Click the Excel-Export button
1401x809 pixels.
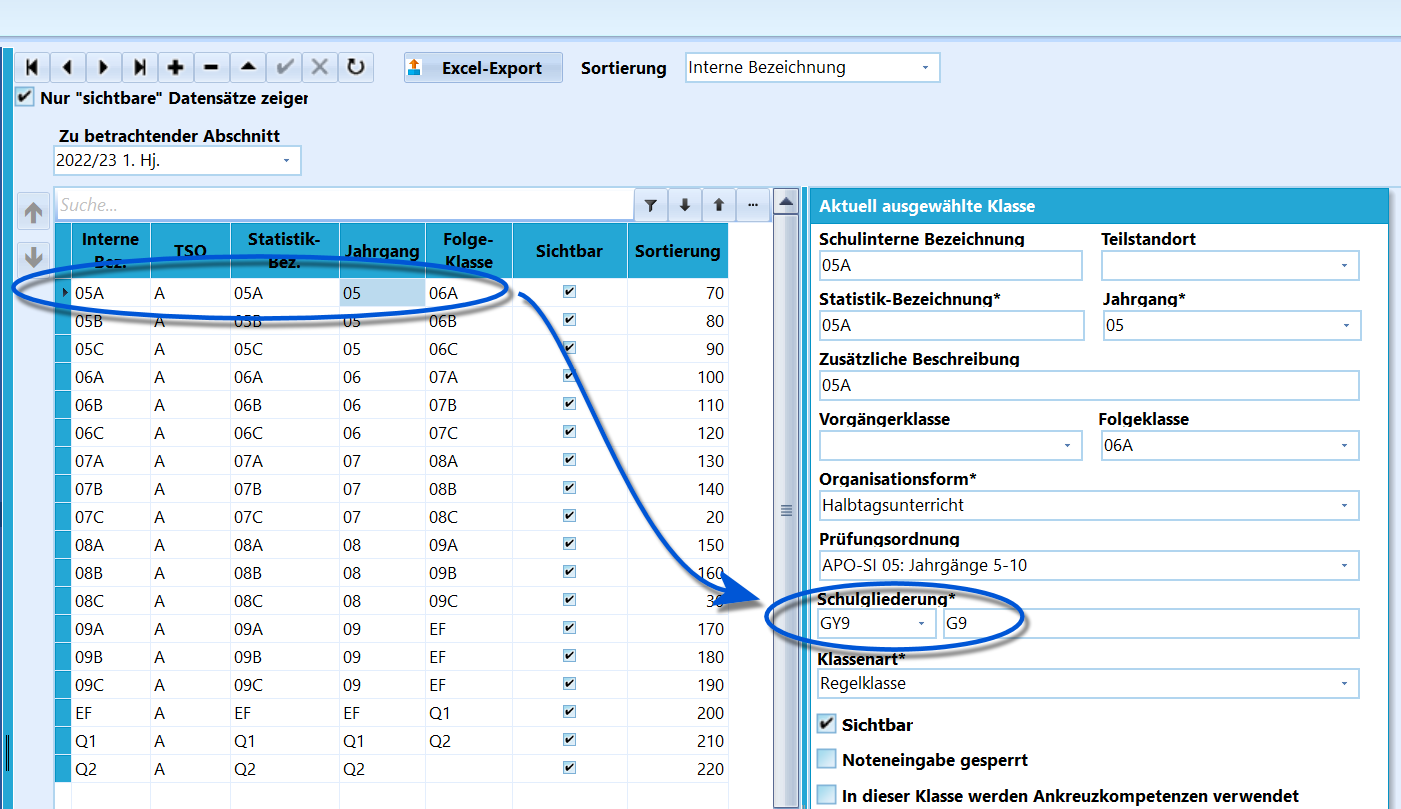tap(483, 68)
